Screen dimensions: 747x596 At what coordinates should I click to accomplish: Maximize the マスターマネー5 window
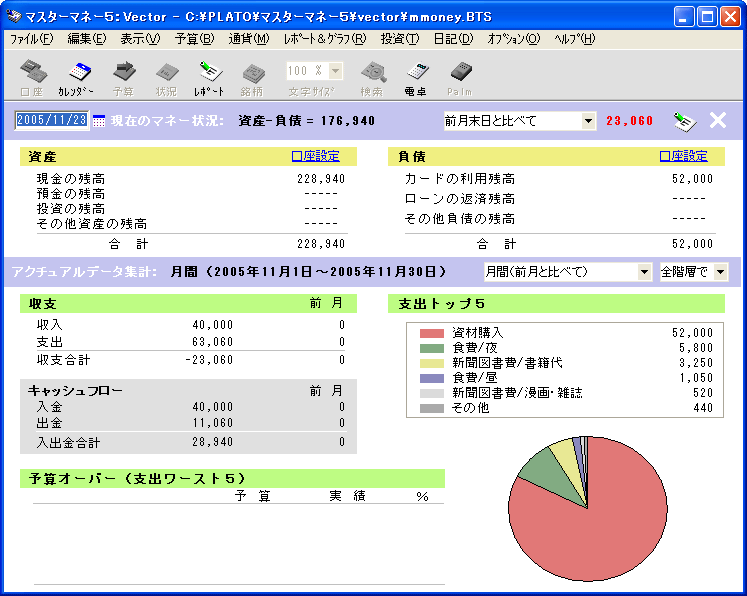pos(707,17)
